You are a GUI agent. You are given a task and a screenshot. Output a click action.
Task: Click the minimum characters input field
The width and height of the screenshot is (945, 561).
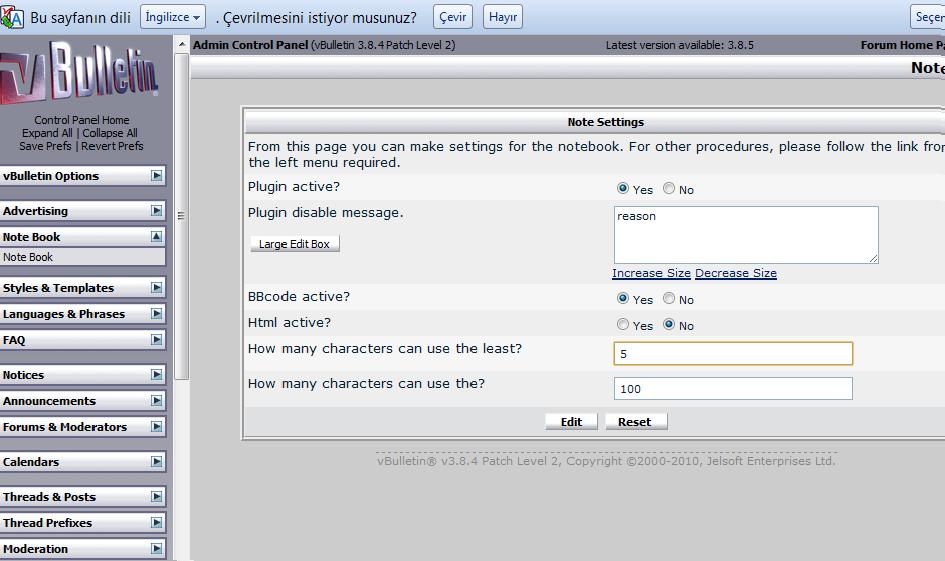tap(732, 354)
